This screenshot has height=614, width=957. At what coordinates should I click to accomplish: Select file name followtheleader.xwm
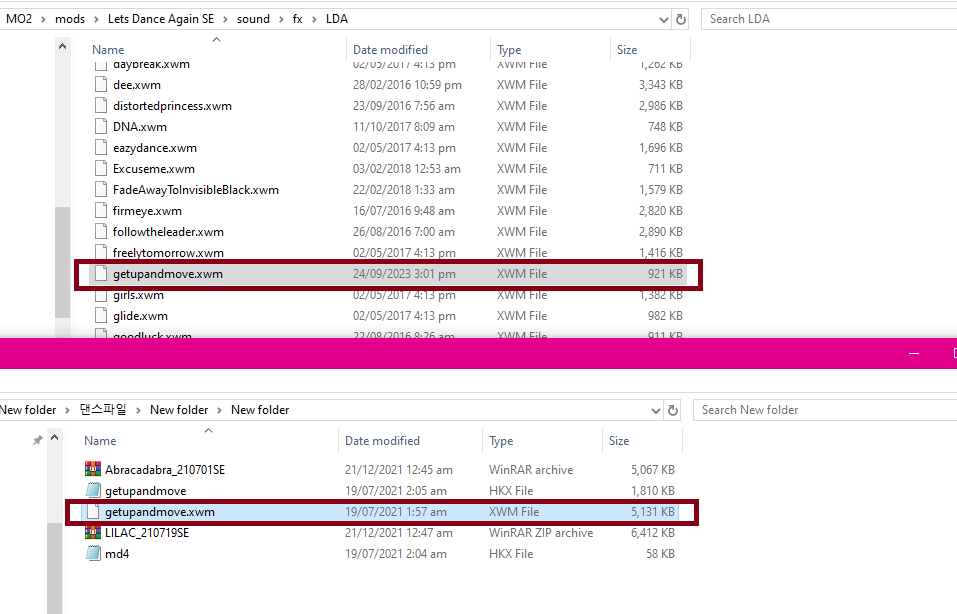pos(168,232)
